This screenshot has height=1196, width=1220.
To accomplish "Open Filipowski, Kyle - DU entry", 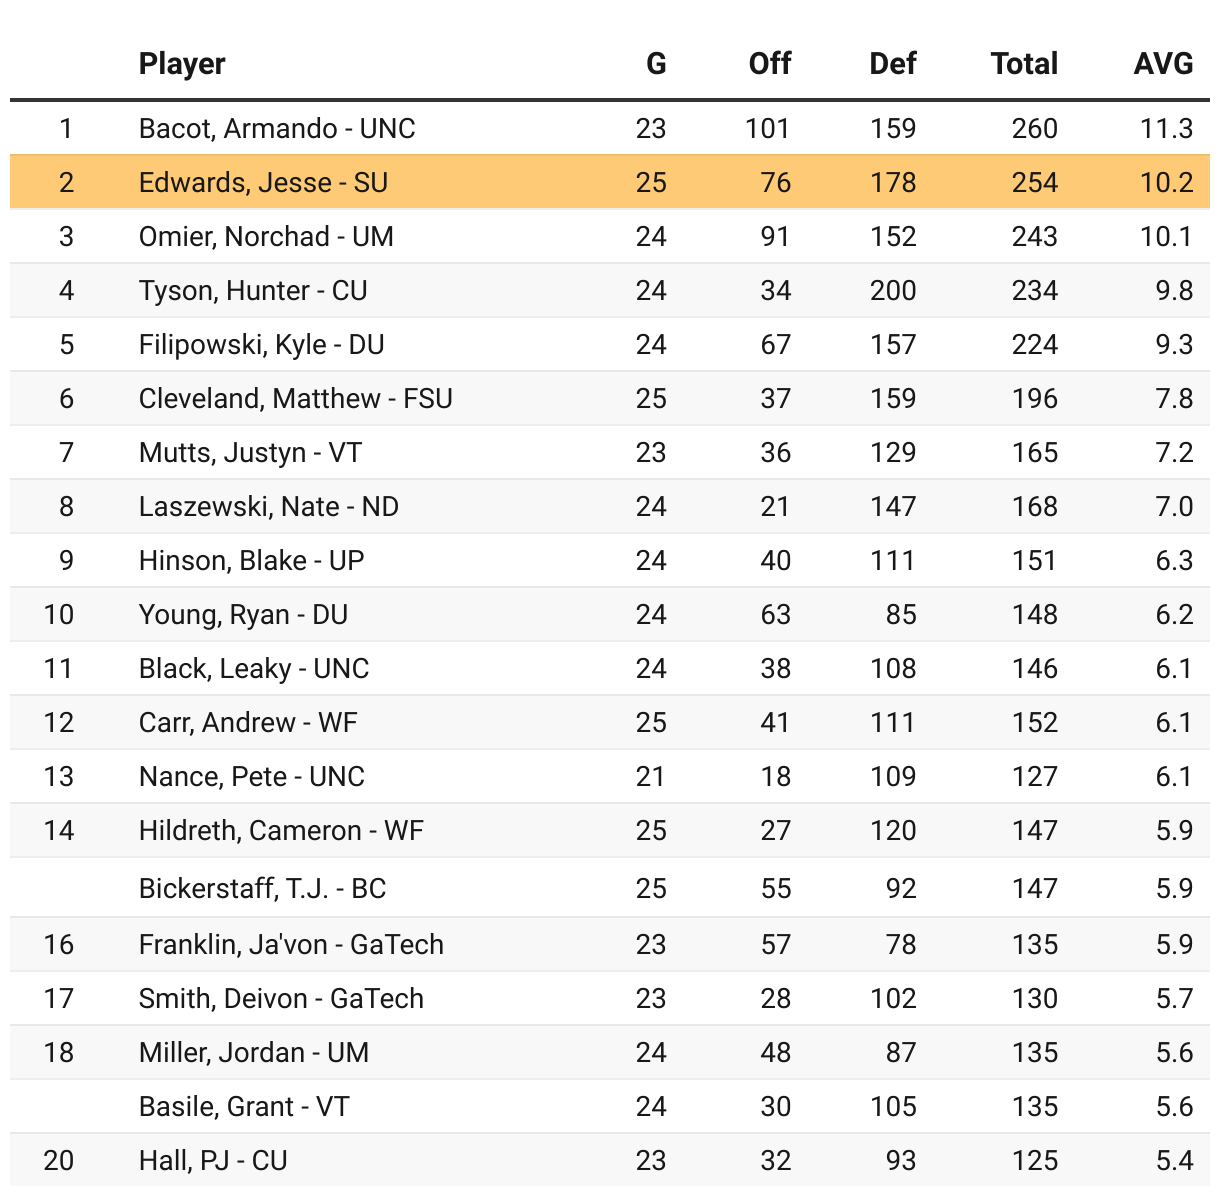I will (x=261, y=345).
